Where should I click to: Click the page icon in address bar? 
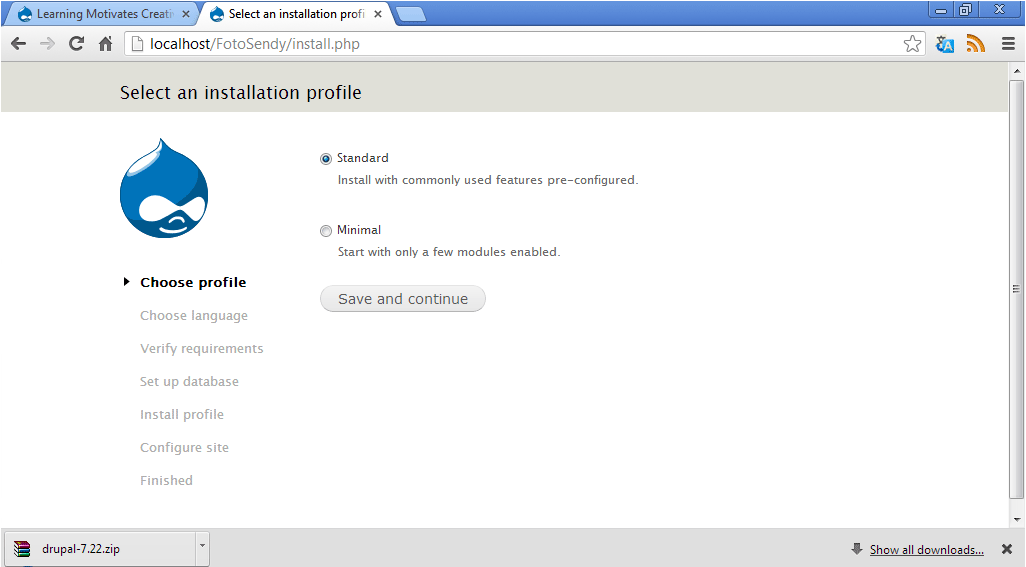(137, 44)
